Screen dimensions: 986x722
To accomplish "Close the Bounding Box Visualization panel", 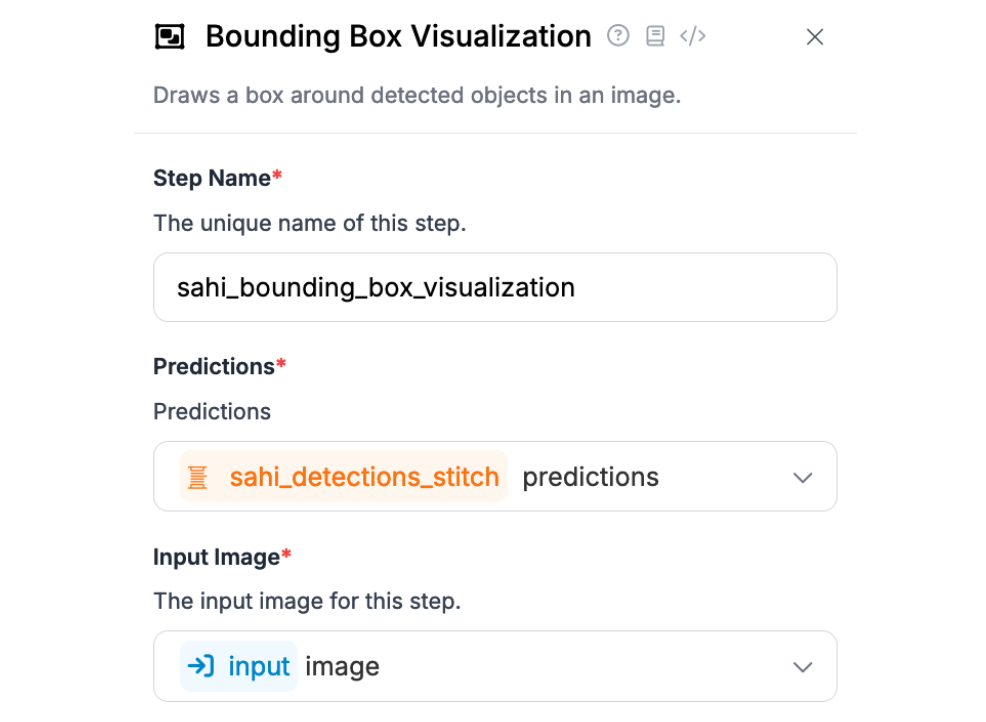I will pyautogui.click(x=815, y=37).
